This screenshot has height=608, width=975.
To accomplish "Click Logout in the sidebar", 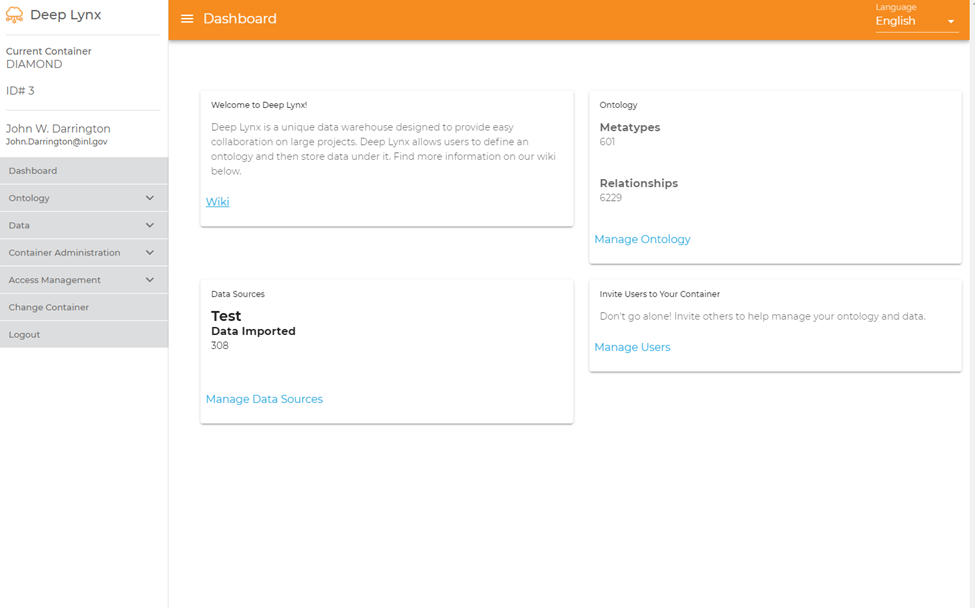I will [25, 335].
